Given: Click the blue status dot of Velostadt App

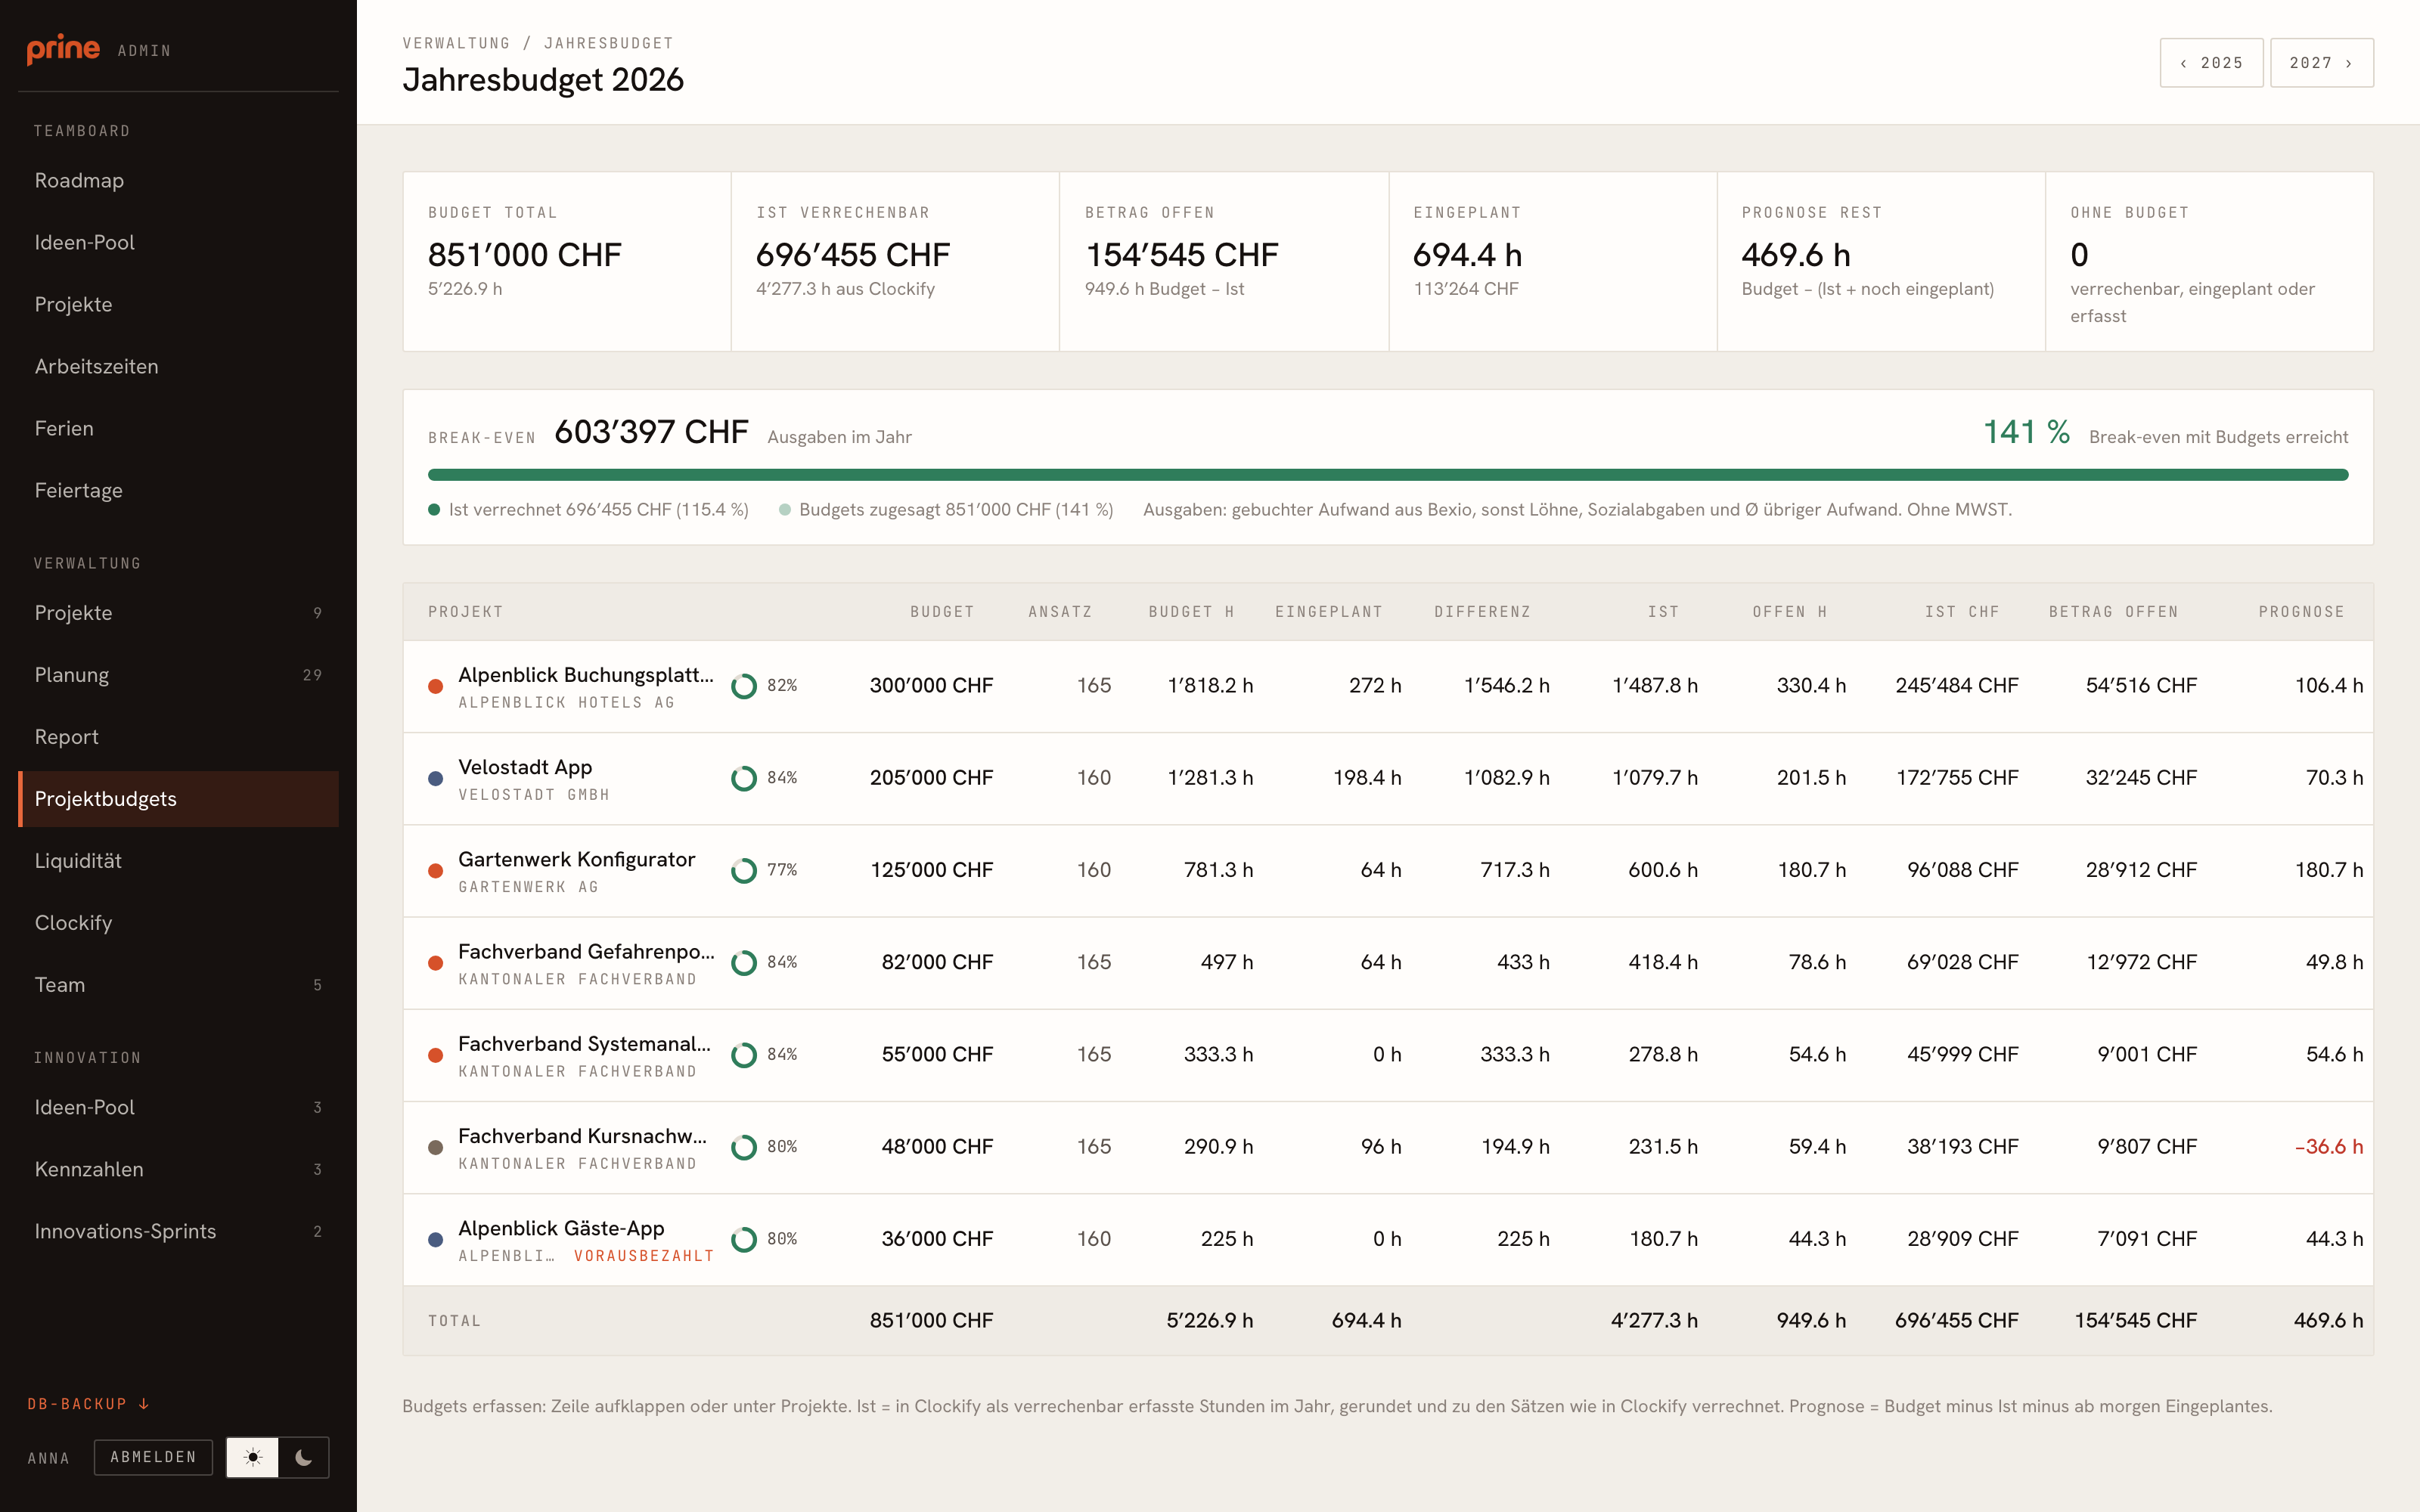Looking at the screenshot, I should point(435,778).
